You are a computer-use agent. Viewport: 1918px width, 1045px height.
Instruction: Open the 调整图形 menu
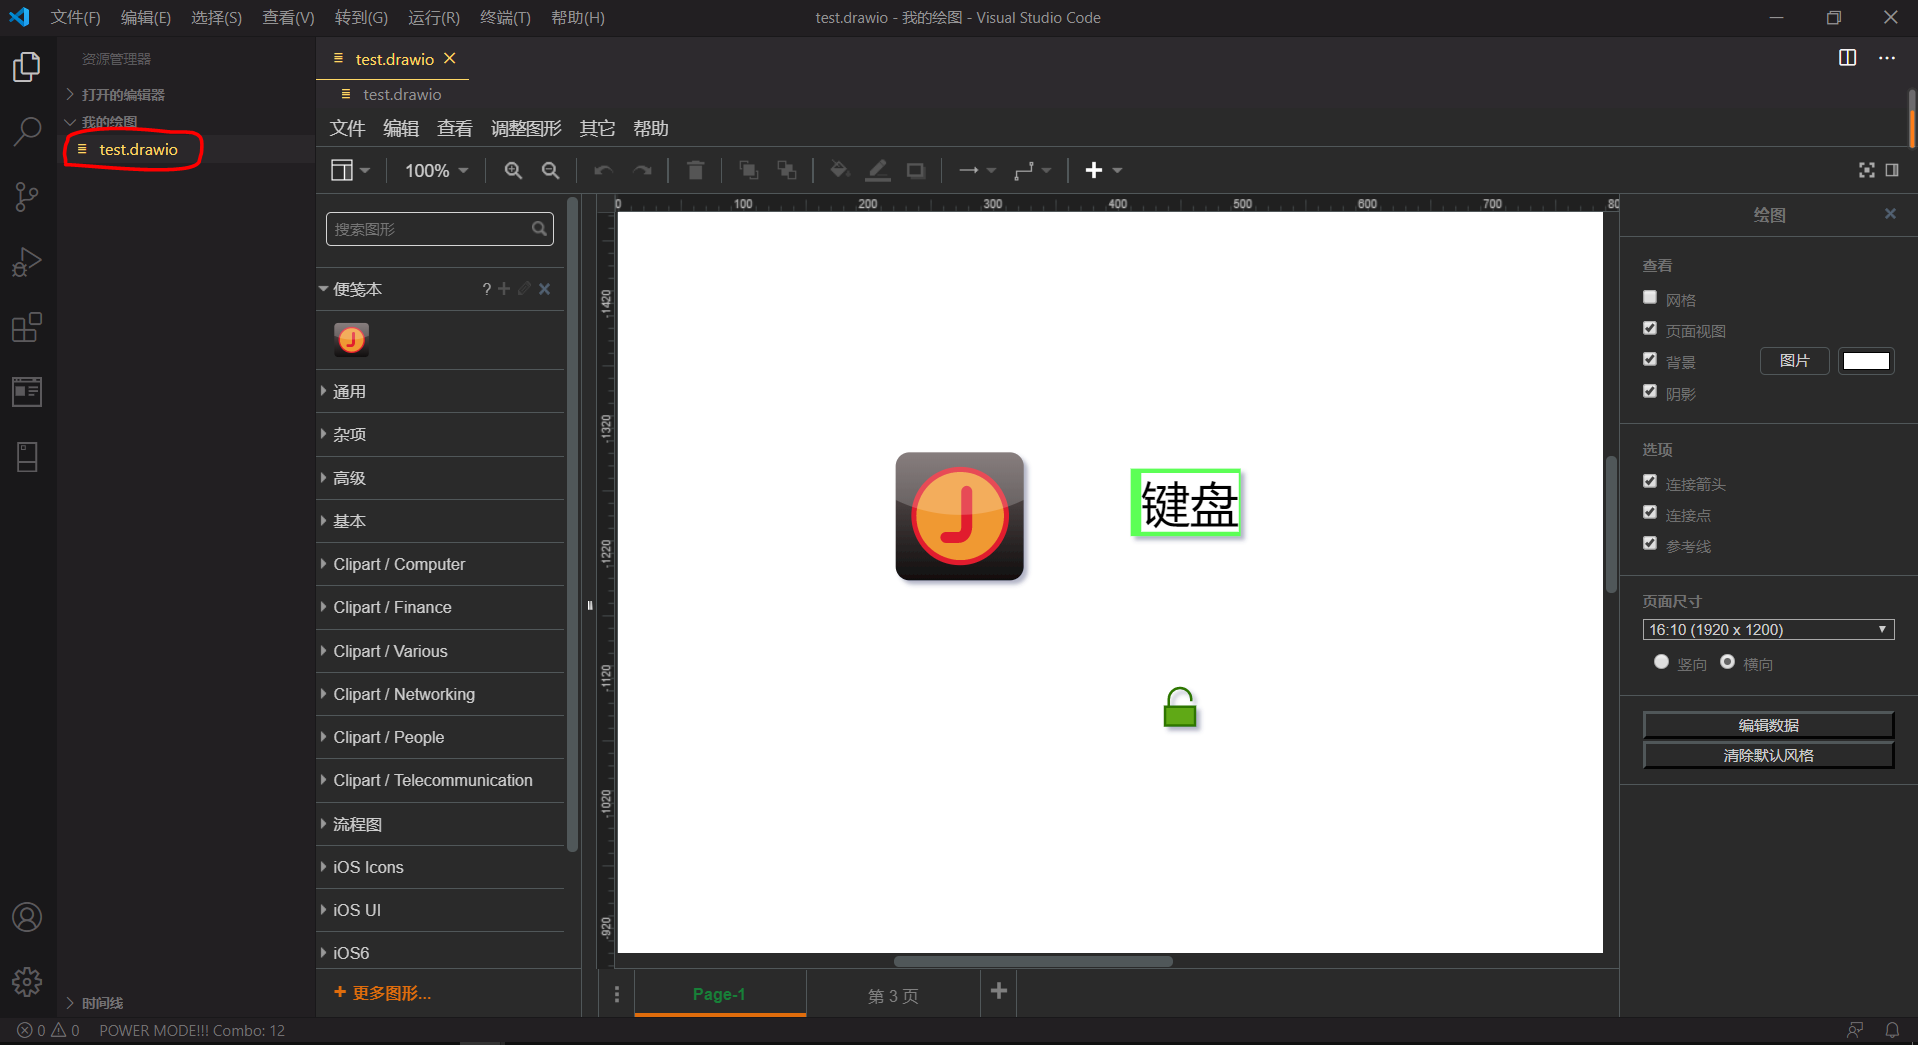526,129
